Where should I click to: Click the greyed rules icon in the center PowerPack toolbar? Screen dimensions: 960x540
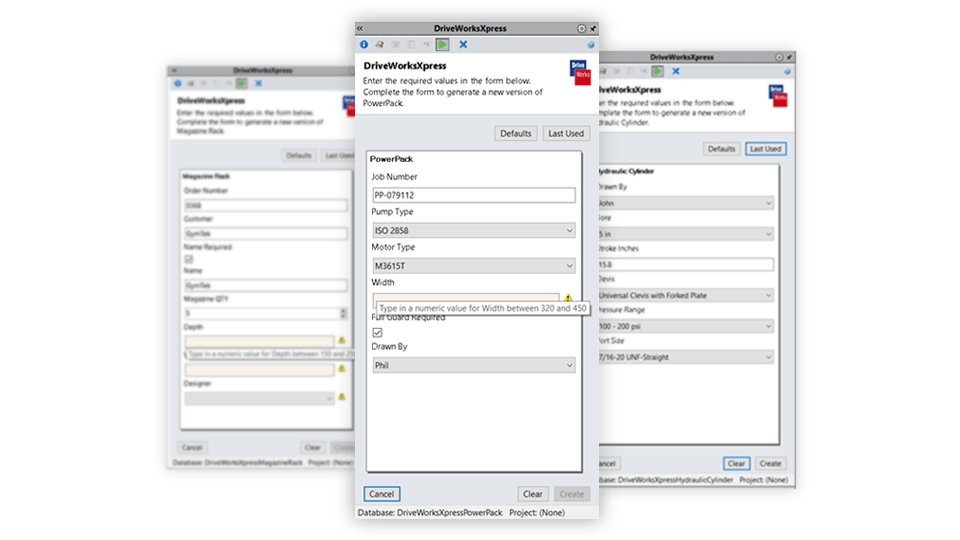(427, 44)
